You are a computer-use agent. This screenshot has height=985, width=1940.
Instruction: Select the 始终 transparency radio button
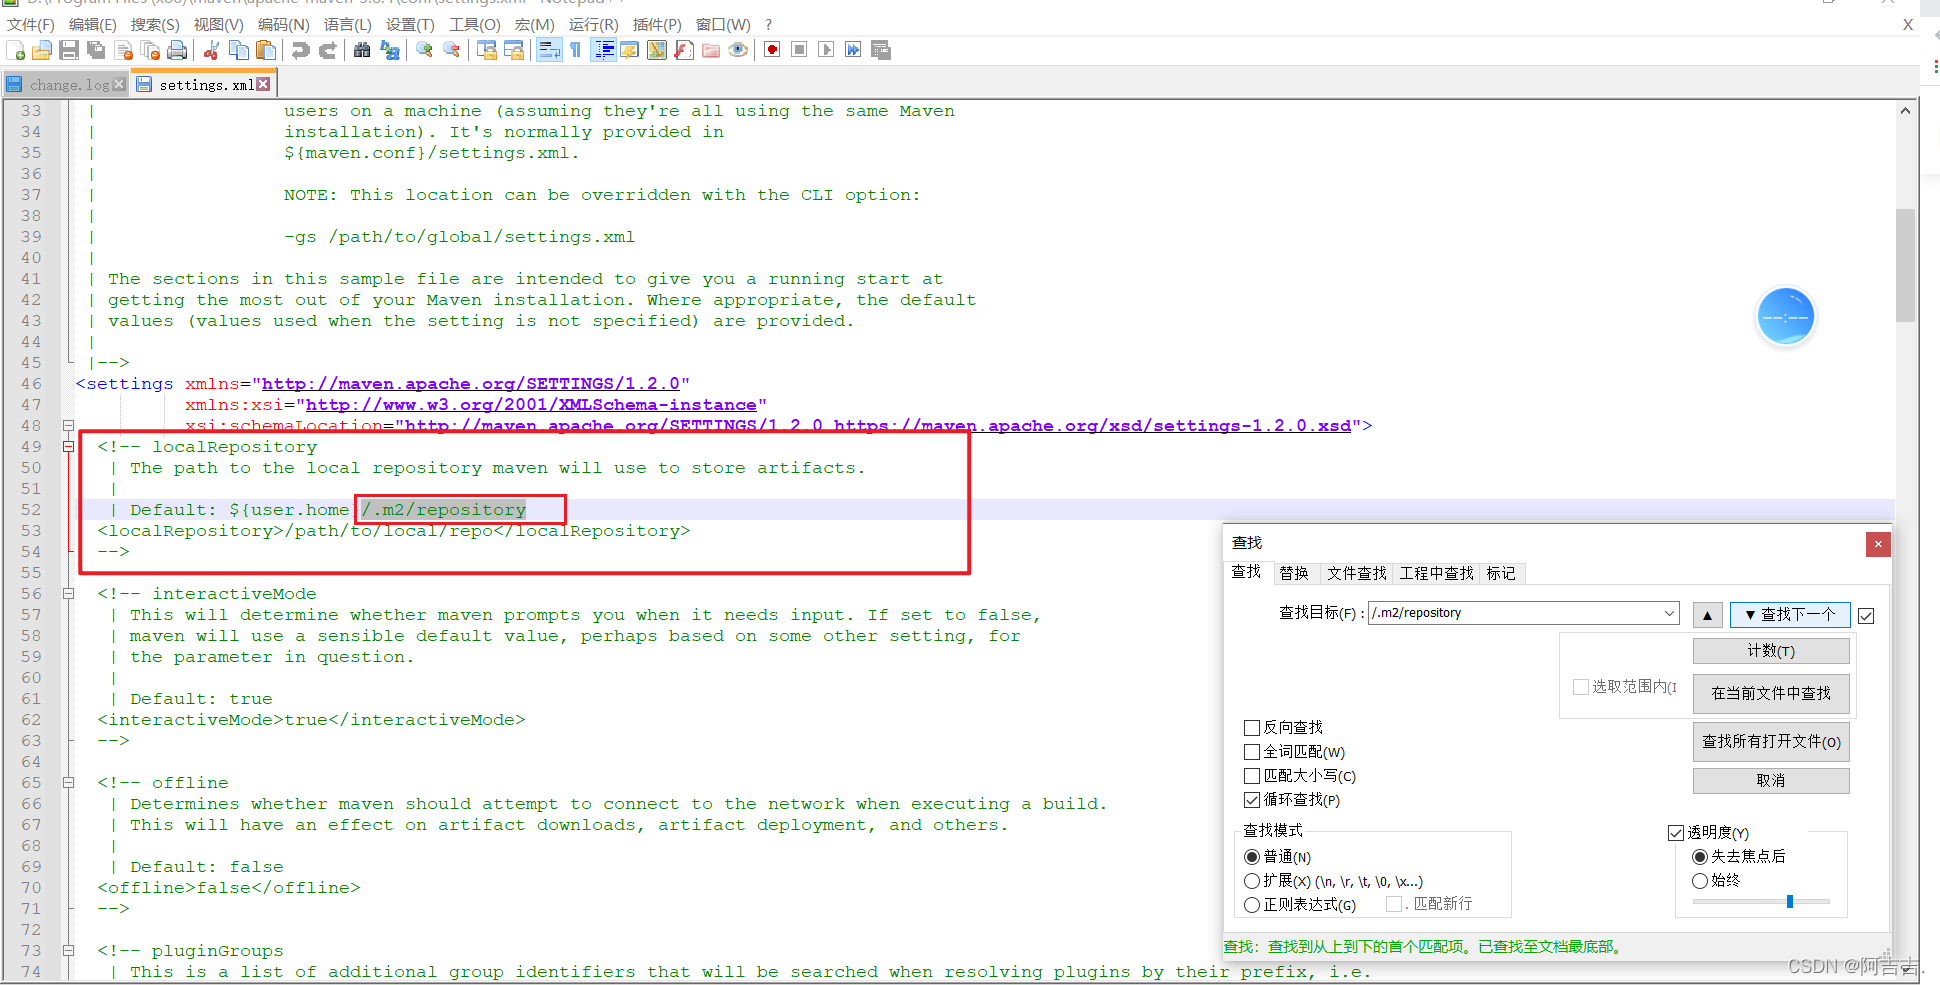(1700, 881)
